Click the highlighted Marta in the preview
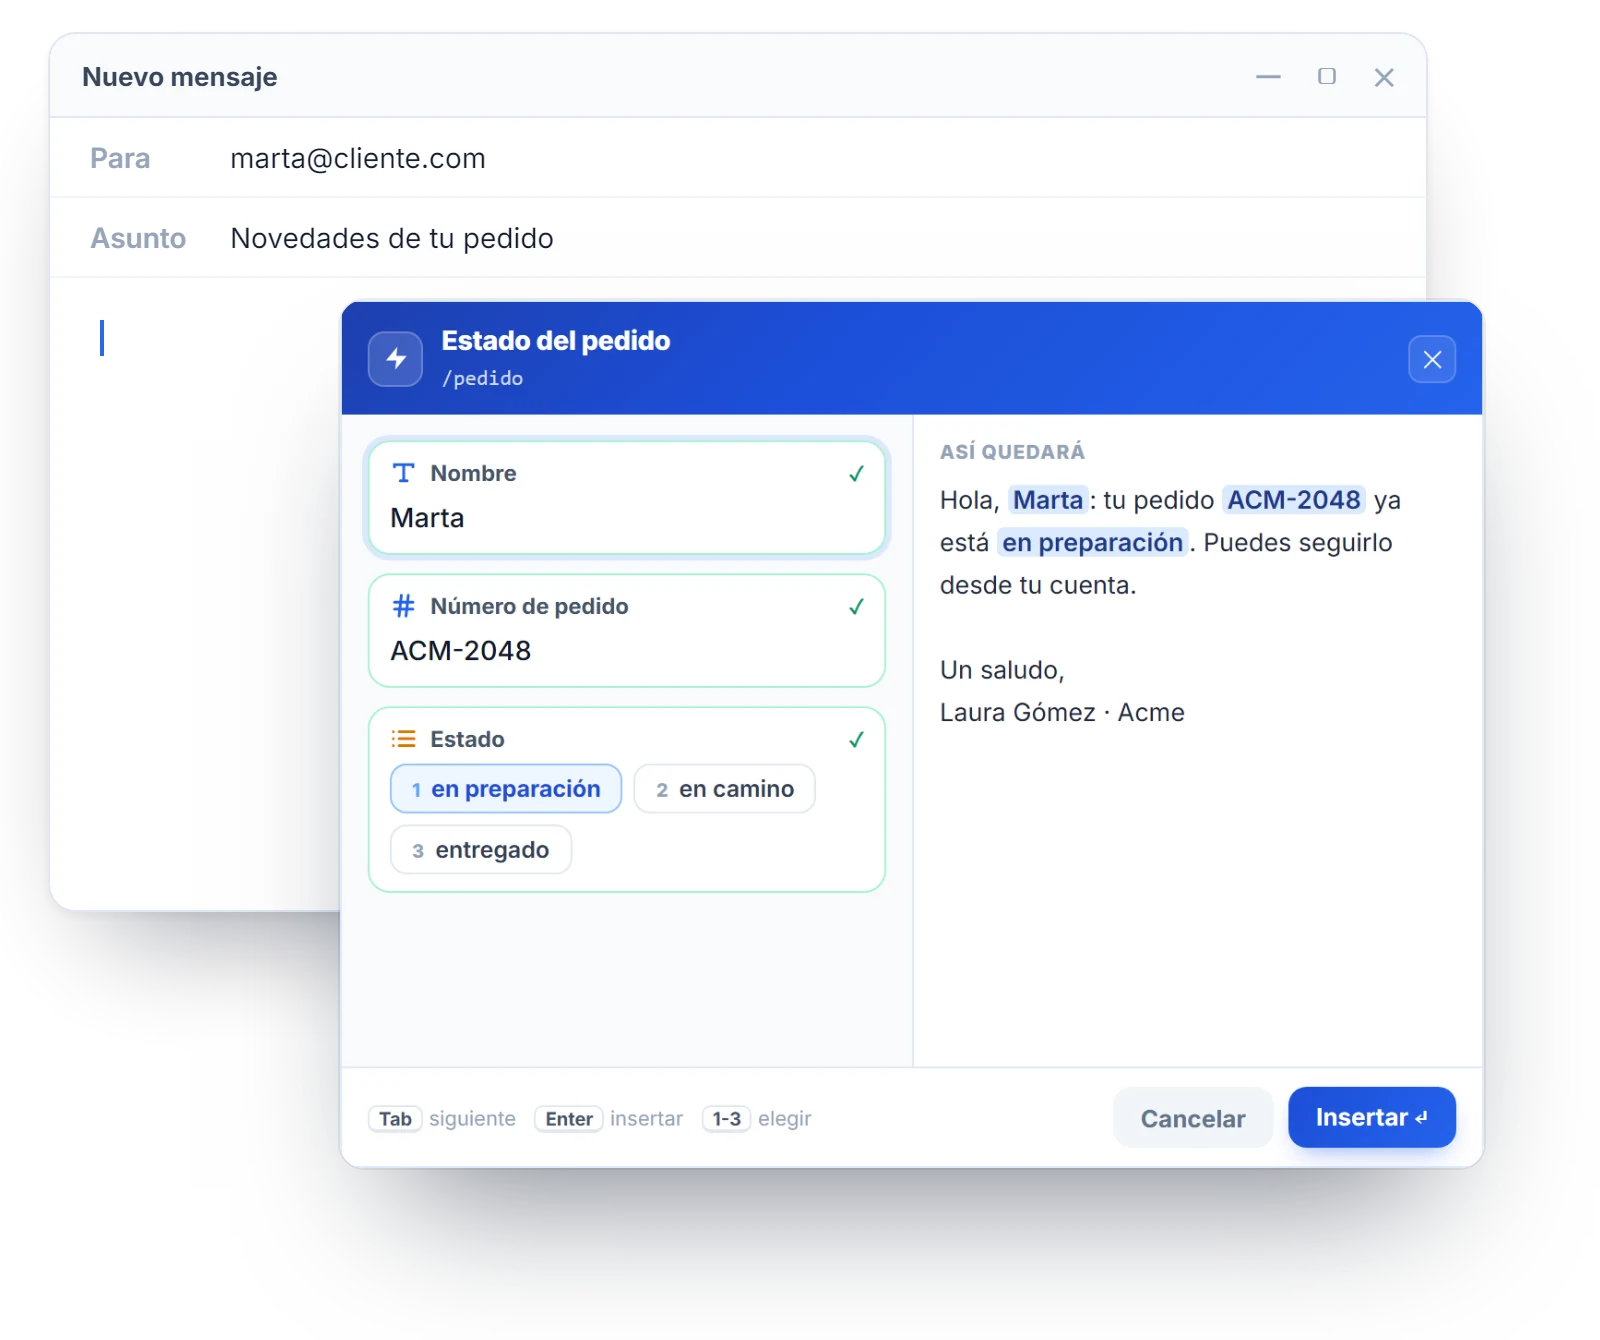 coord(1048,500)
